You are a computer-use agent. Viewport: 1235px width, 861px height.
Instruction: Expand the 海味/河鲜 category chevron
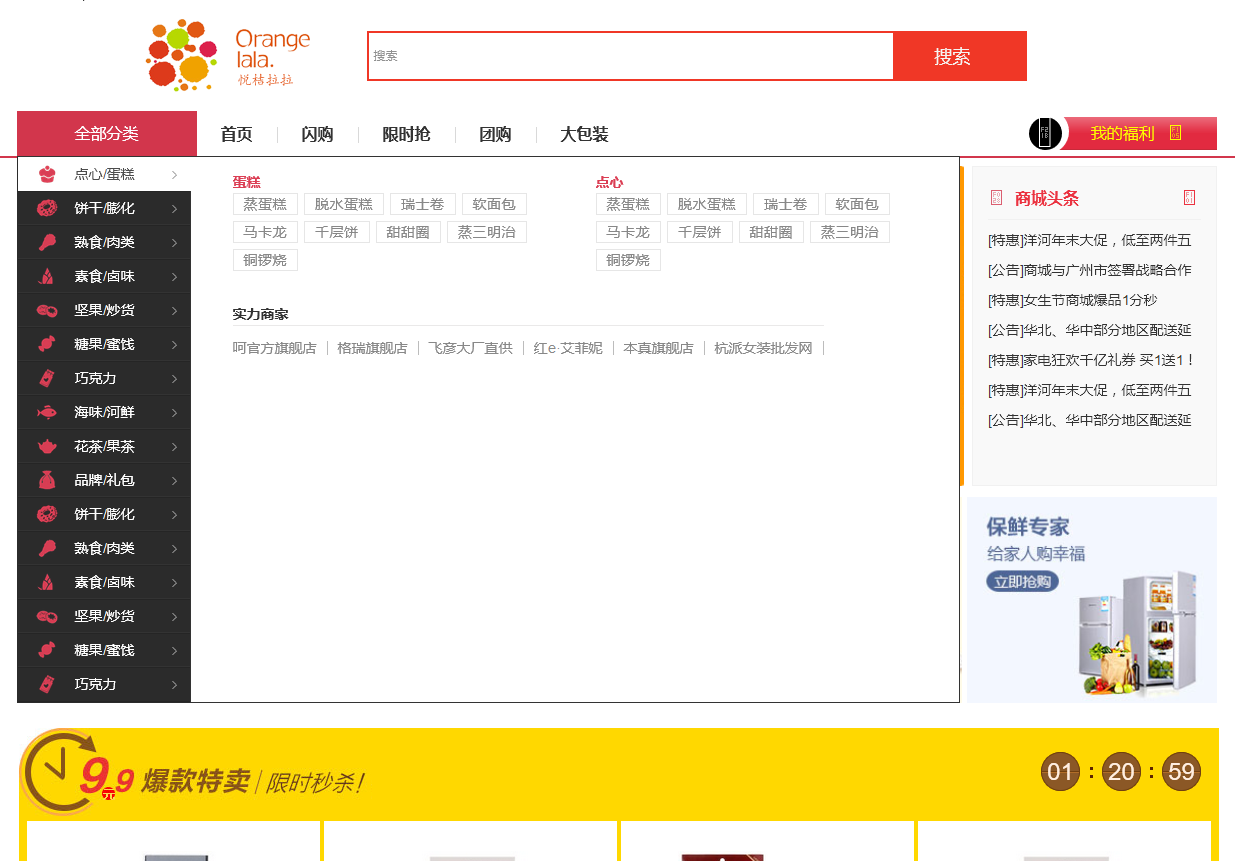174,412
